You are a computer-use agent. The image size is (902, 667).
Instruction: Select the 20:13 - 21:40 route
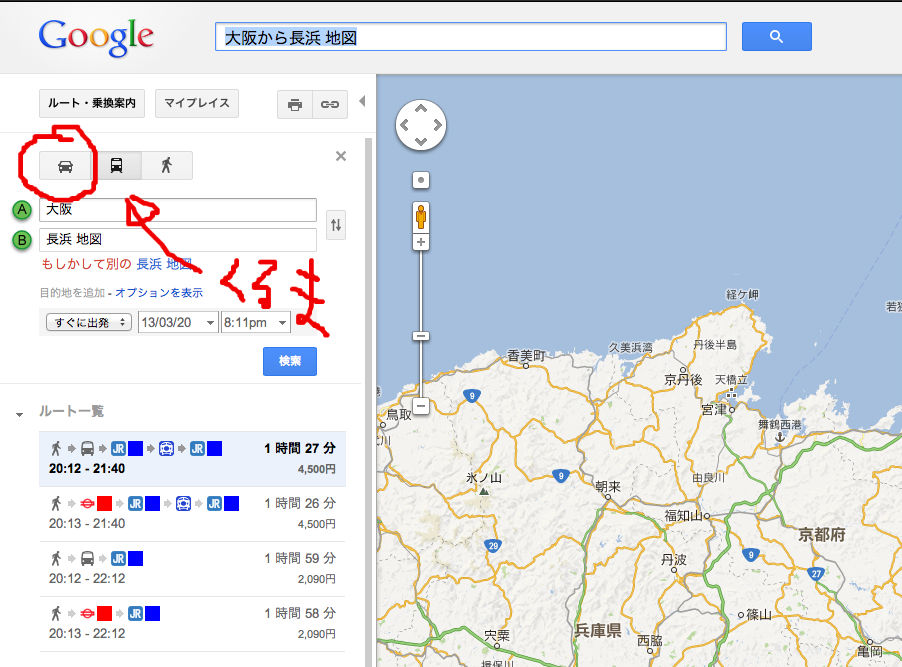click(192, 514)
